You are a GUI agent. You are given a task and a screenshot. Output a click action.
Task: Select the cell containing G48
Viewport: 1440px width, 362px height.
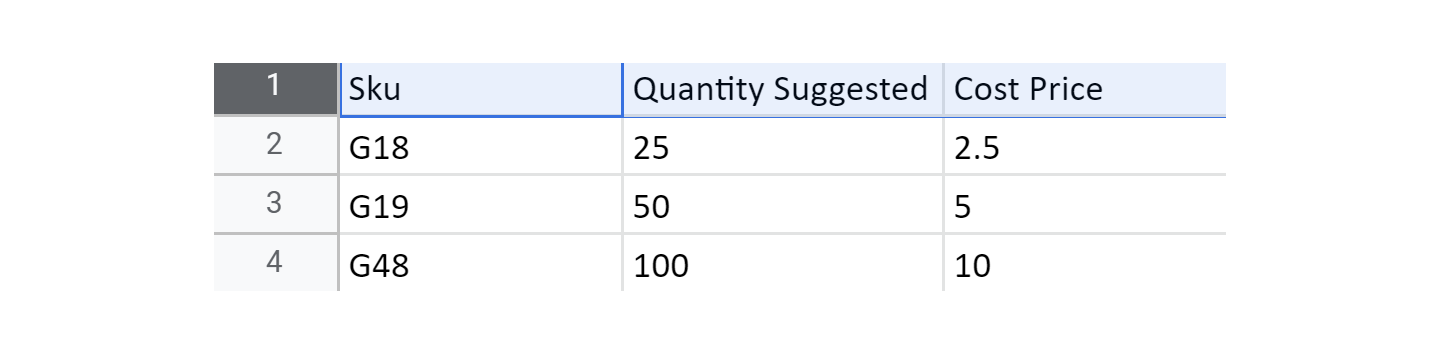click(x=481, y=264)
